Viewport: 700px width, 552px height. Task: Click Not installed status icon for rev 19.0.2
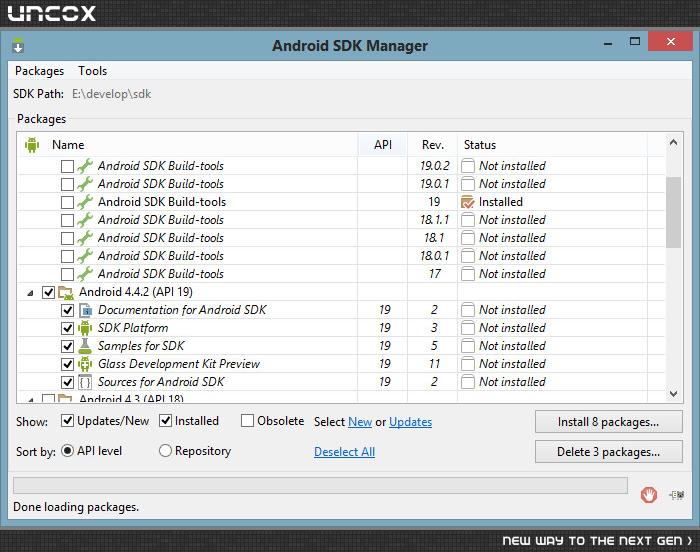pos(467,166)
